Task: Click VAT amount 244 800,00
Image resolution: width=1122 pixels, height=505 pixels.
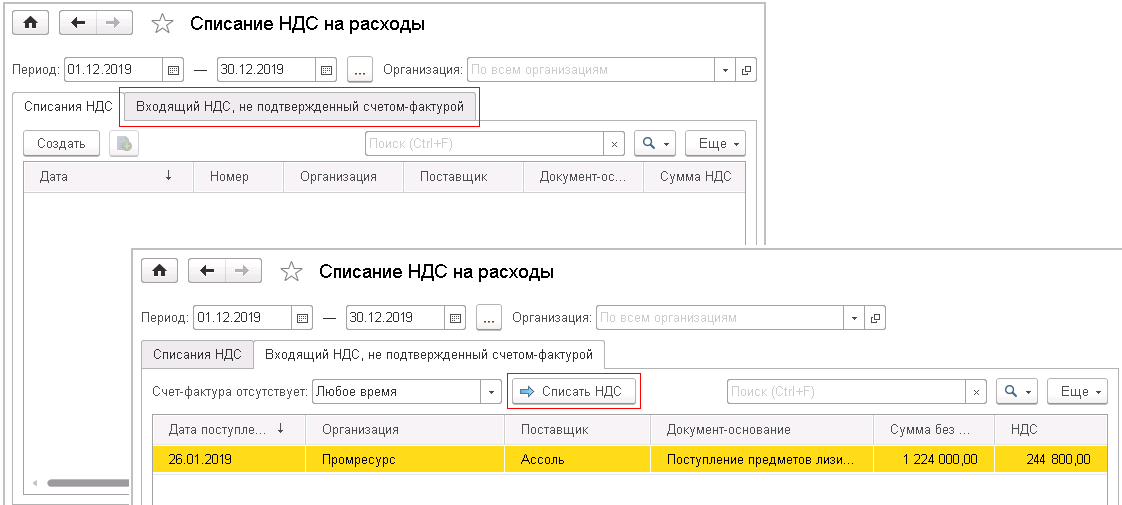Action: 1050,459
